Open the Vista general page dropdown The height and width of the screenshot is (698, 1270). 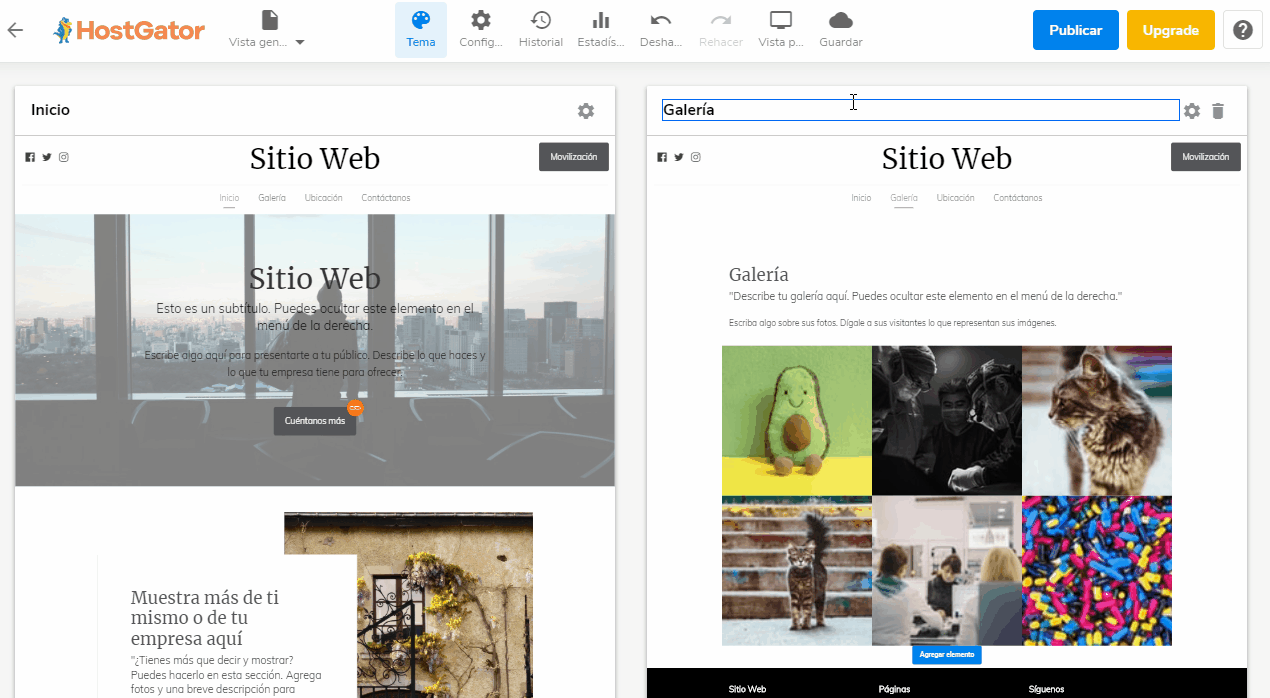point(267,30)
